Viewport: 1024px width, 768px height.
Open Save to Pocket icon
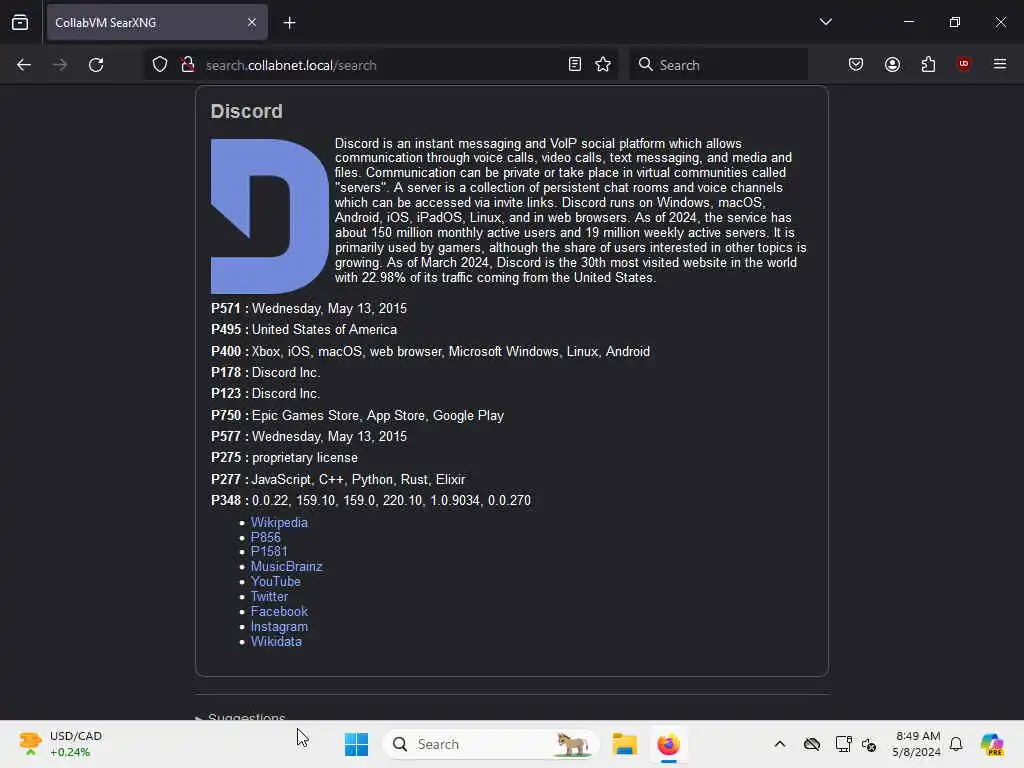click(x=856, y=64)
